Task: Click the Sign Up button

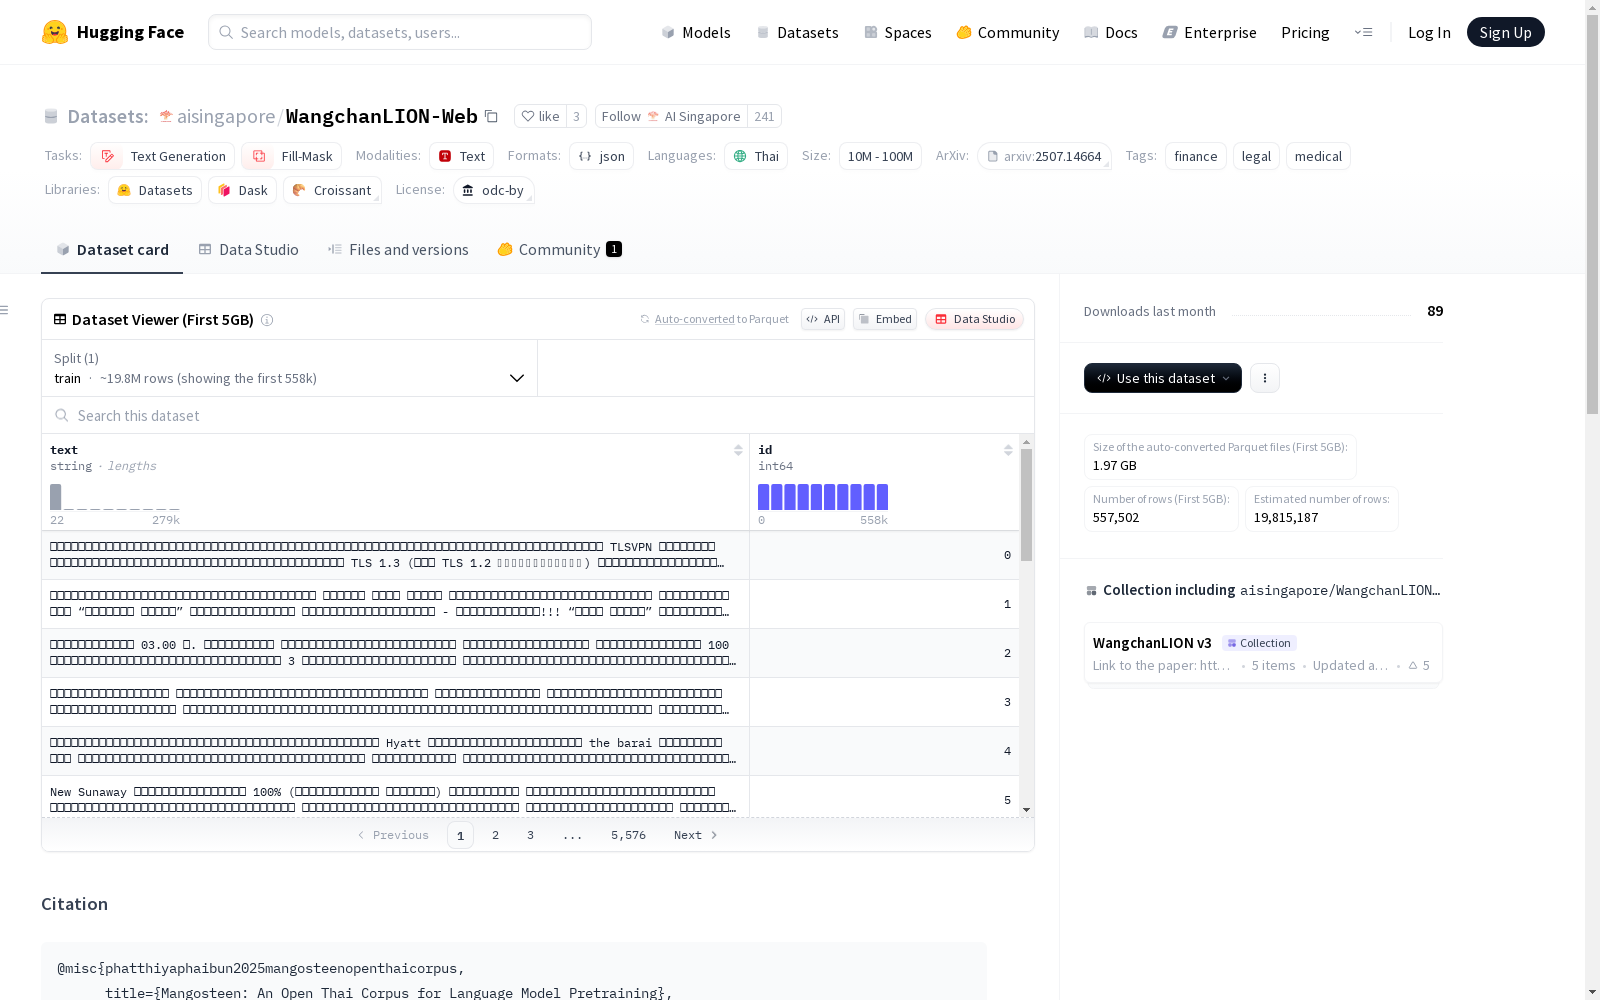Action: 1506,32
